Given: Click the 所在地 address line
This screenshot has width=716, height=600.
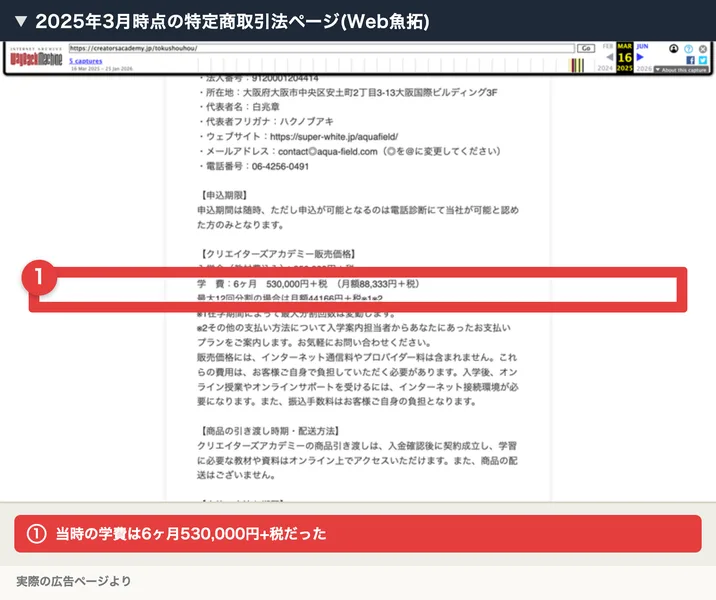Looking at the screenshot, I should [x=347, y=92].
